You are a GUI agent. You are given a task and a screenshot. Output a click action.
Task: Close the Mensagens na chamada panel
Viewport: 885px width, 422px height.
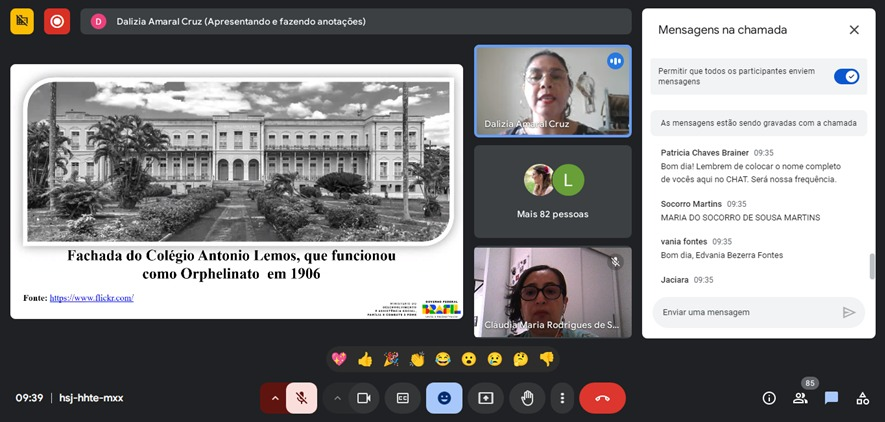pyautogui.click(x=854, y=30)
